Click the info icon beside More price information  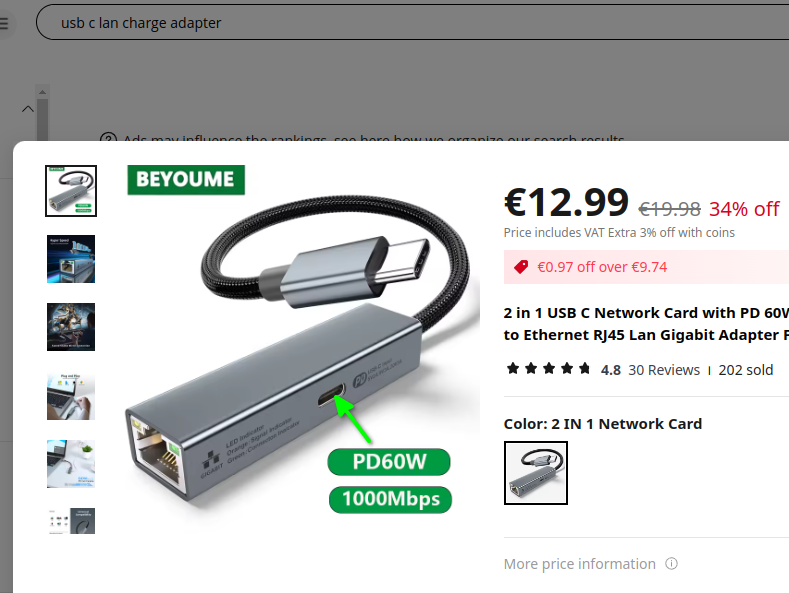coord(671,563)
